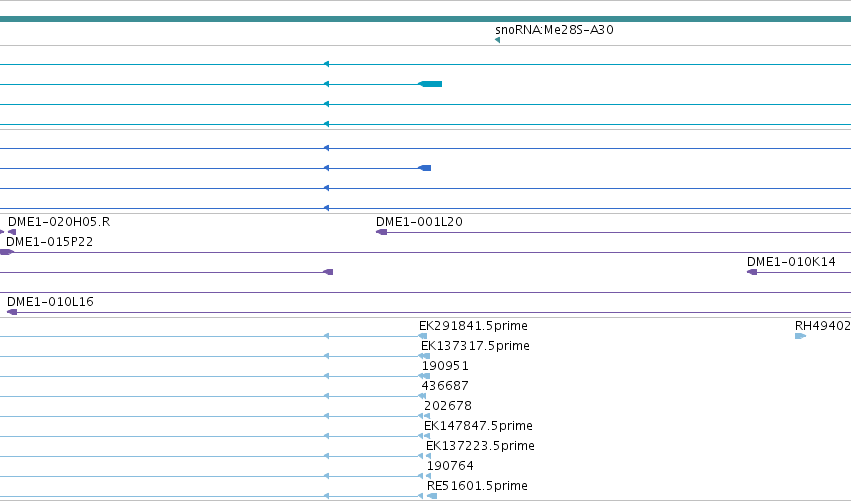The height and width of the screenshot is (501, 851).
Task: Click the 190951 EST label
Action: tap(445, 366)
